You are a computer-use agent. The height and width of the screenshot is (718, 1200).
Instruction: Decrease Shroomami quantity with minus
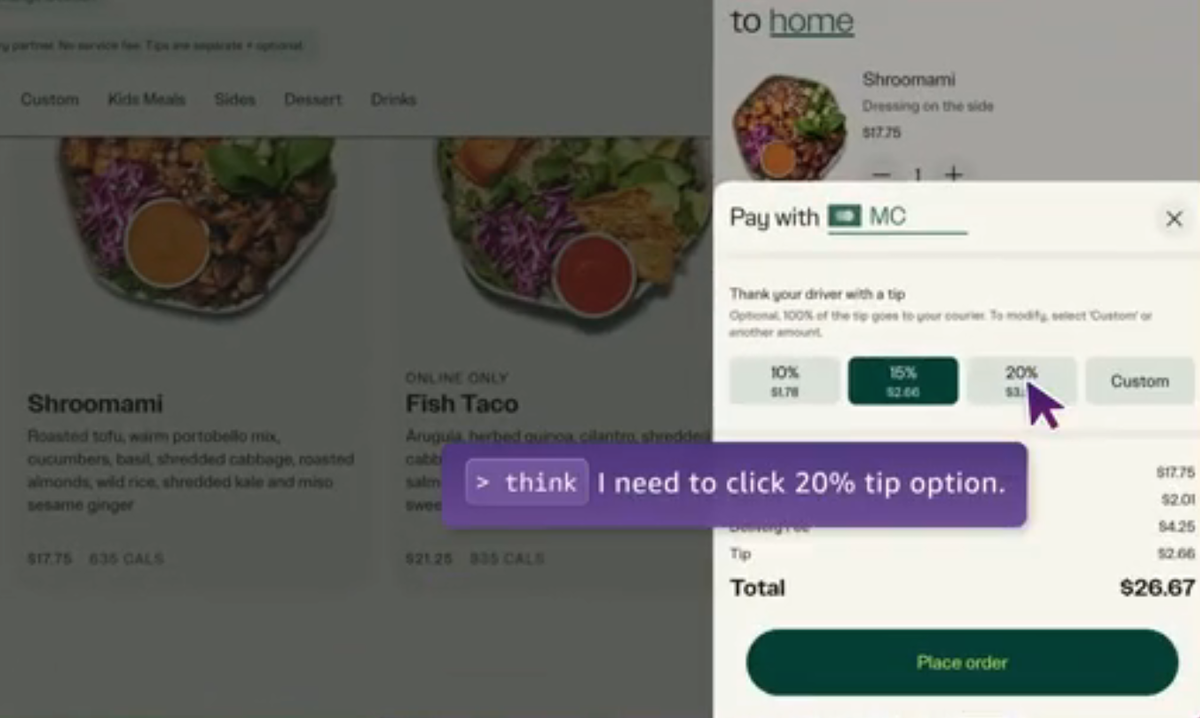click(x=881, y=175)
